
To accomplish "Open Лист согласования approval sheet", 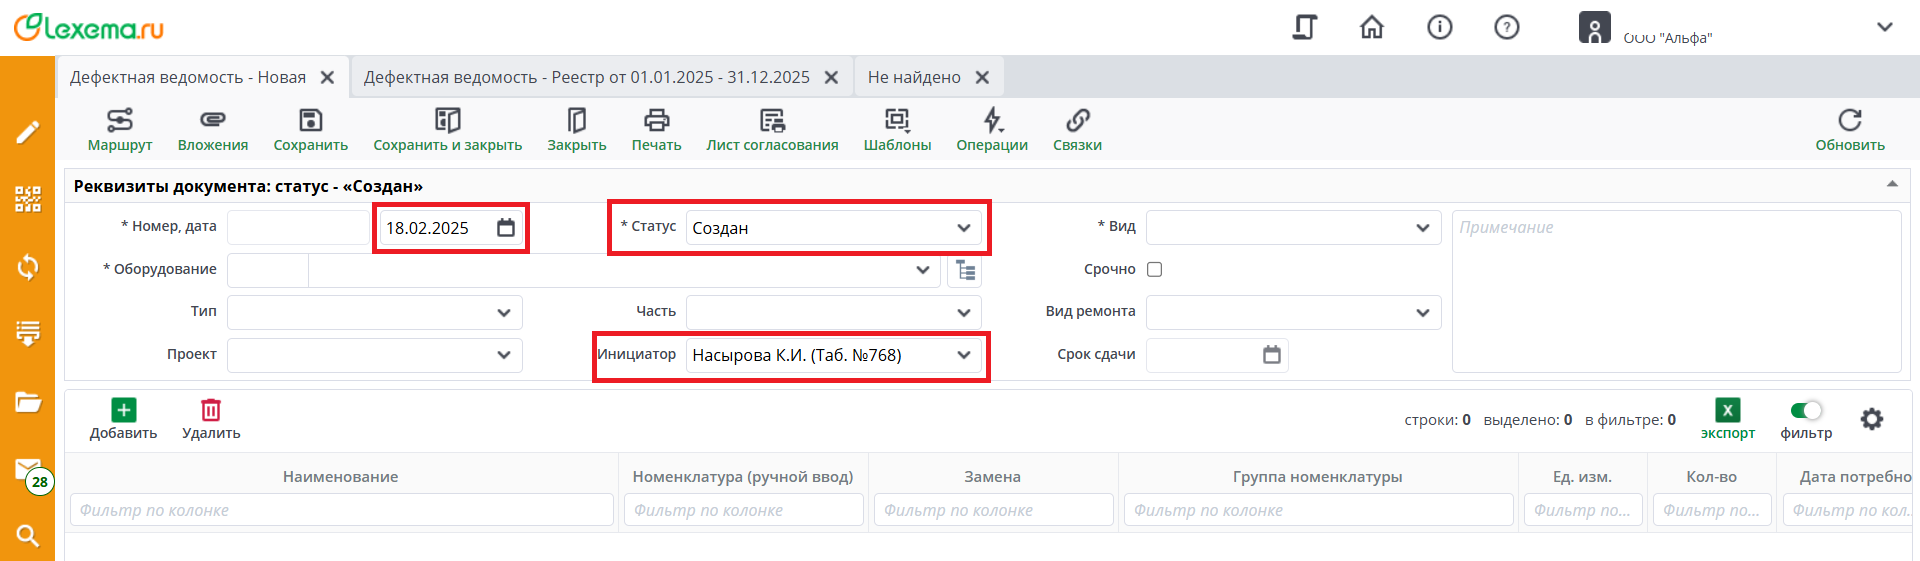I will pyautogui.click(x=772, y=129).
